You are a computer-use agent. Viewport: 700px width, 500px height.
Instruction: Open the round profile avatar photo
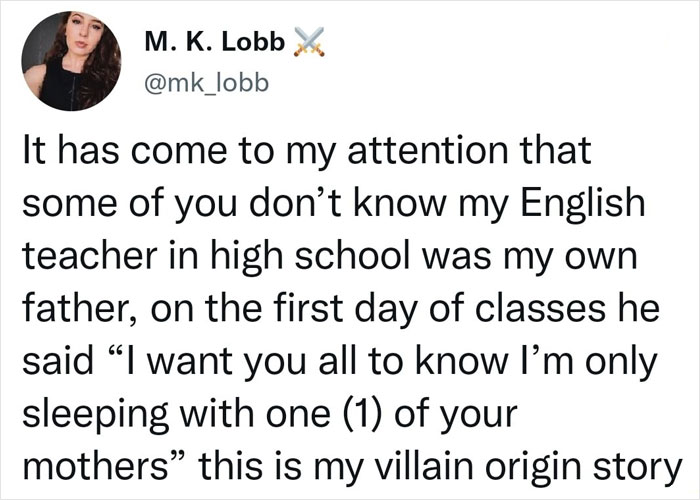point(71,61)
